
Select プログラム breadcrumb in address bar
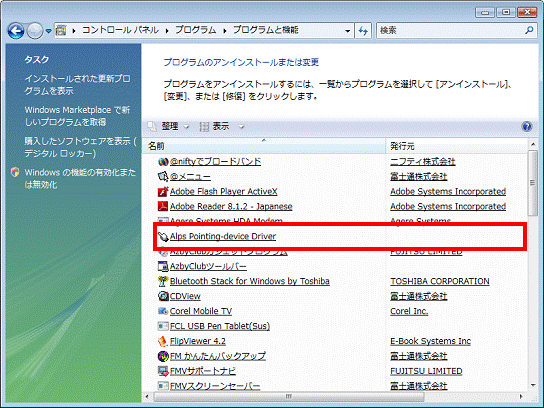[x=195, y=30]
